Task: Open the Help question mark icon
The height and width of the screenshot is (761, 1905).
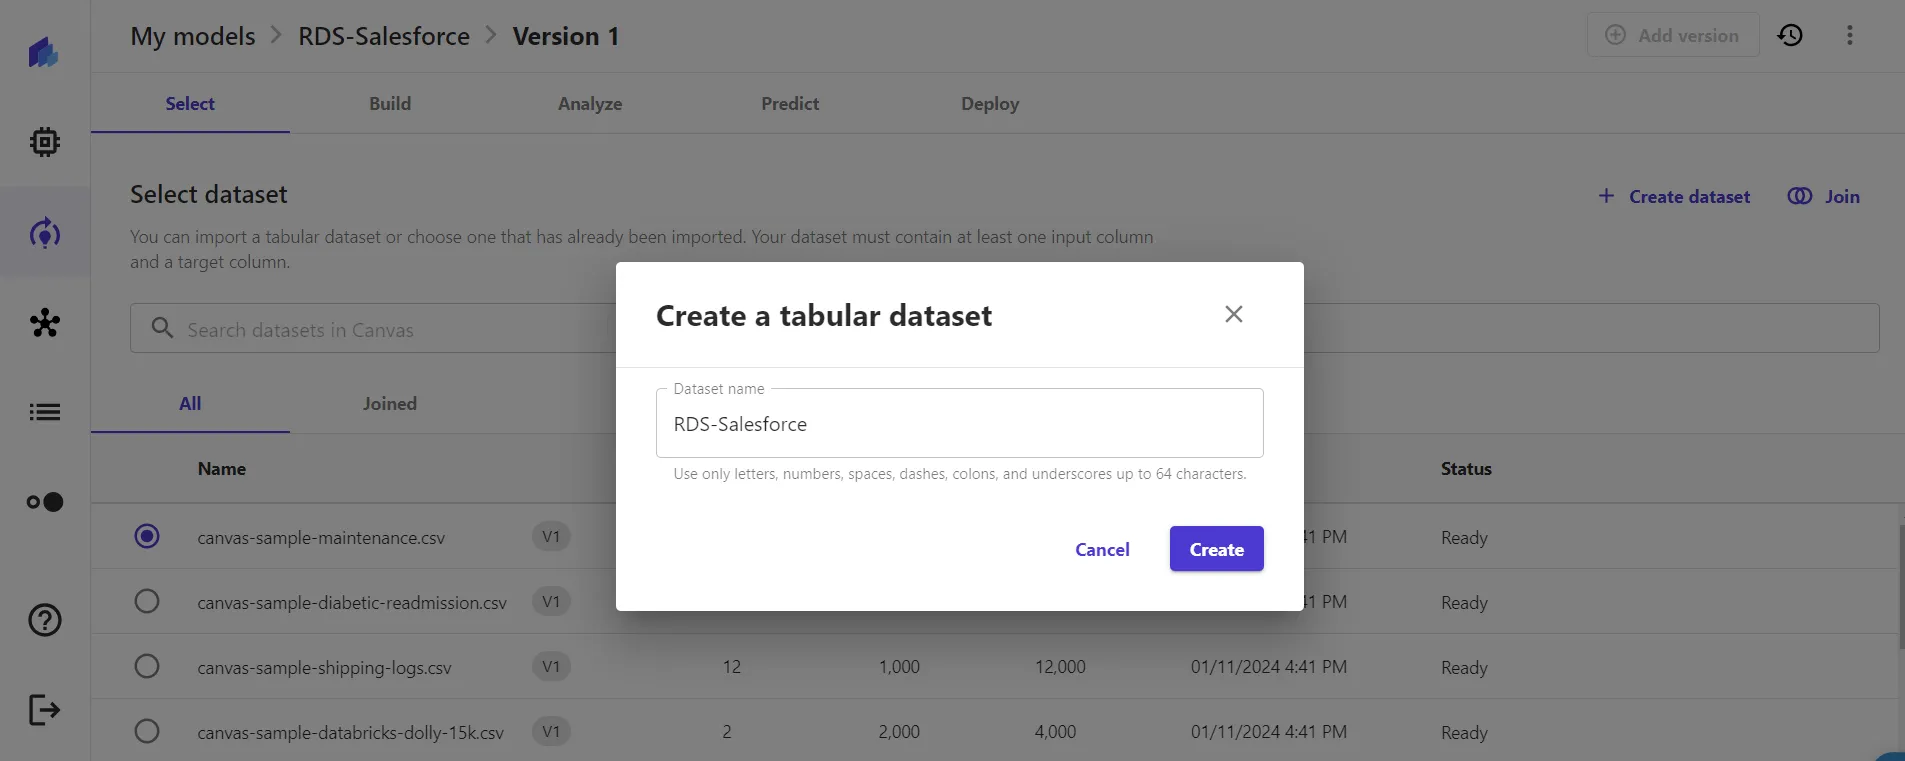Action: (44, 620)
